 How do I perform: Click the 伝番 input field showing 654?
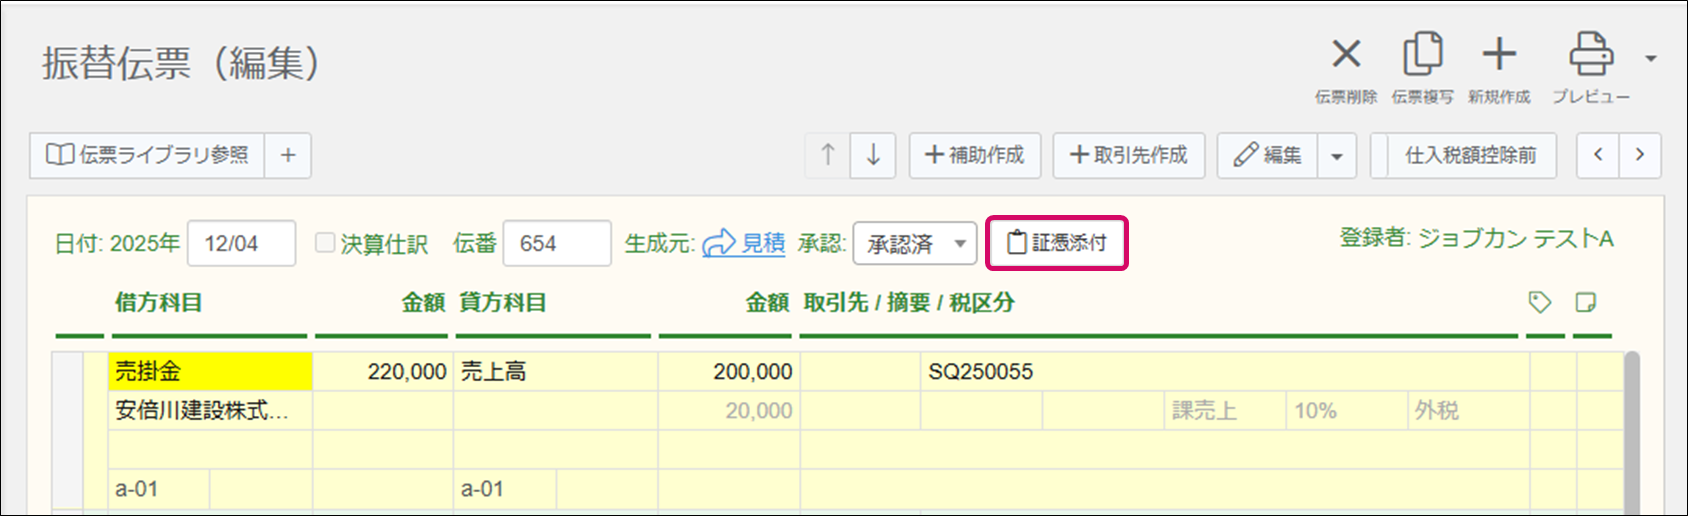557,244
